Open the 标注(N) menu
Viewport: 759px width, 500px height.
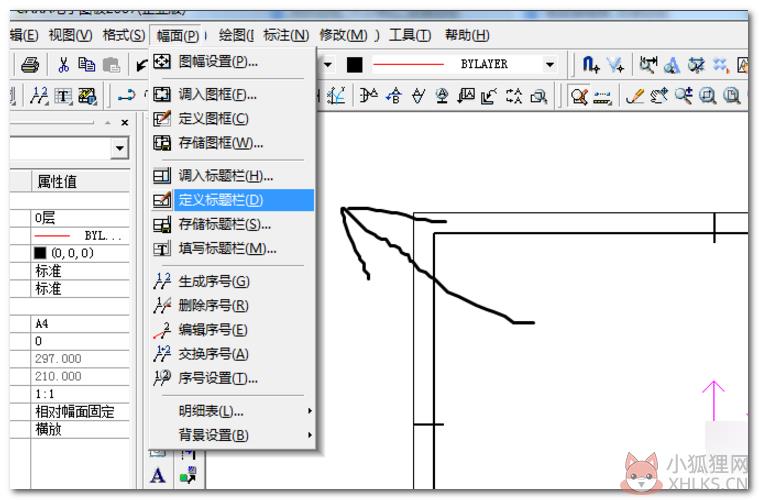pos(286,35)
